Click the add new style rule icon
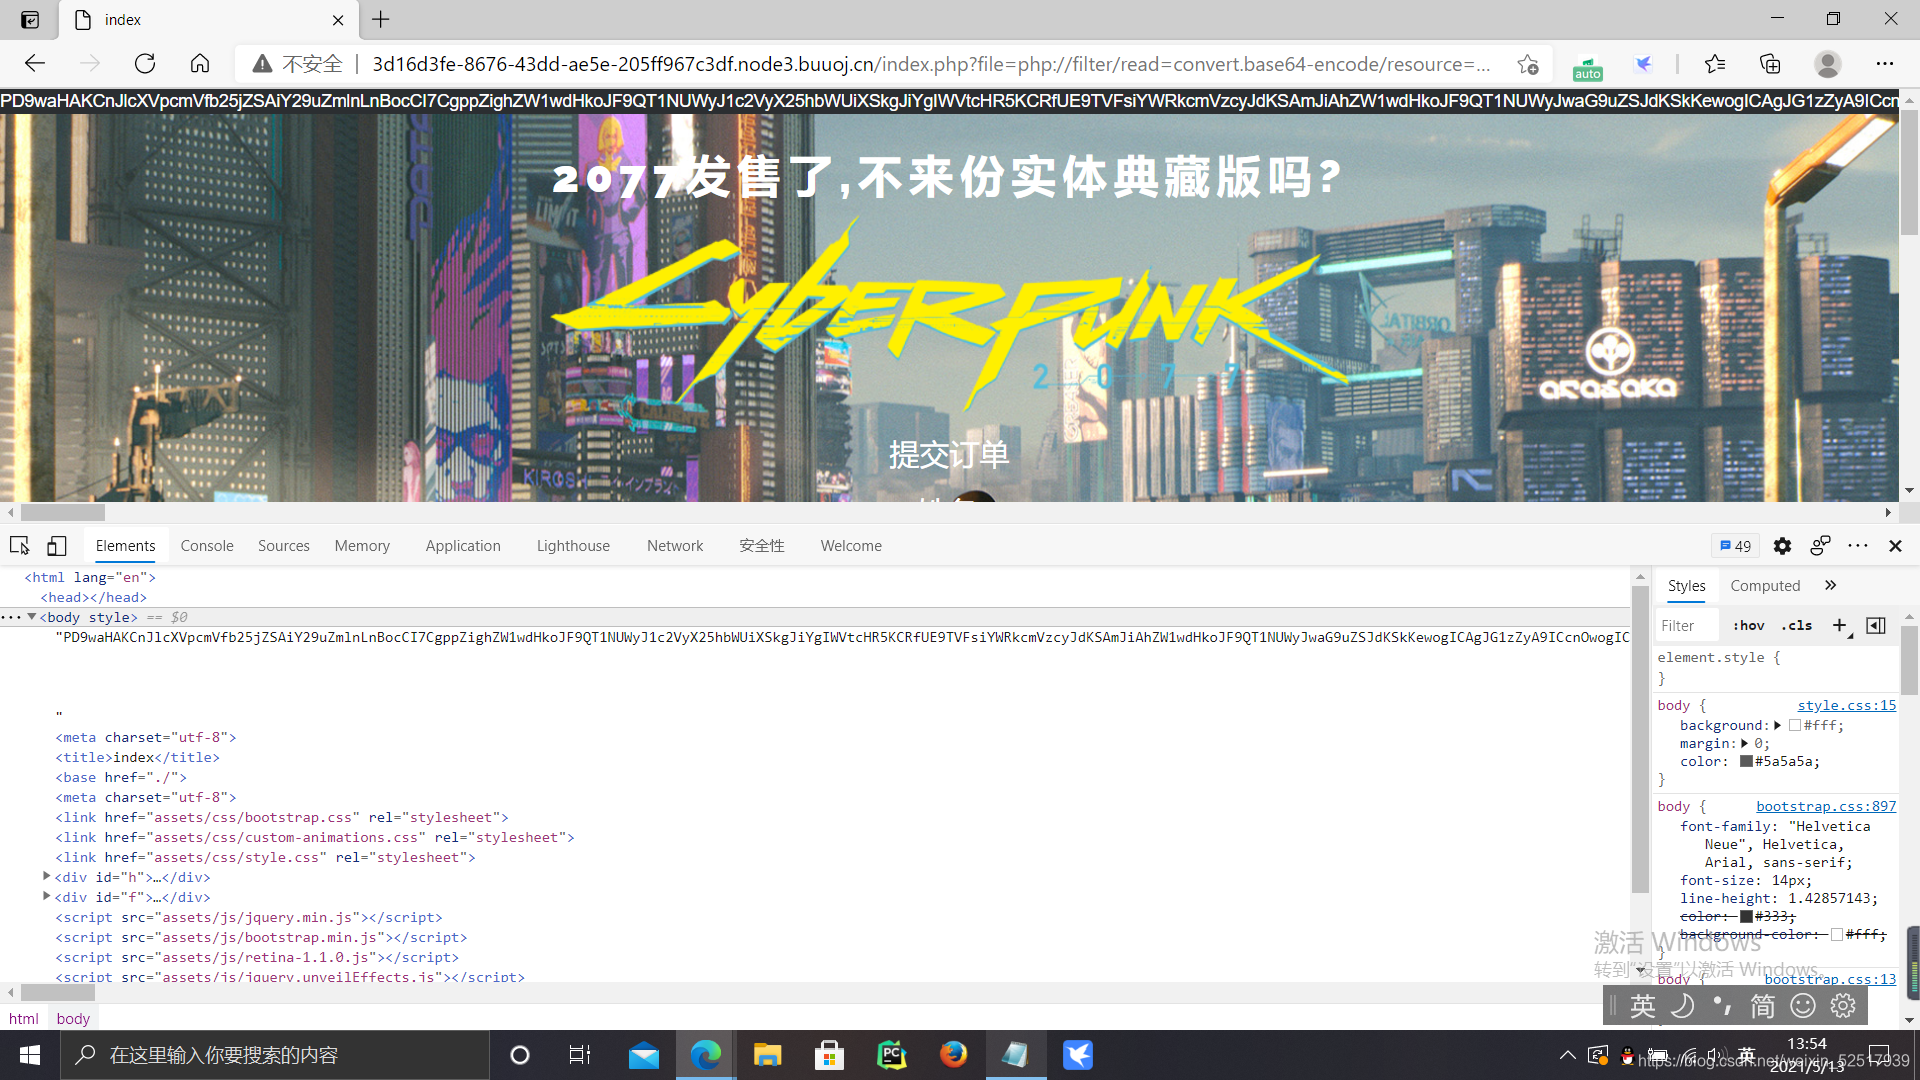Viewport: 1920px width, 1080px height. [1840, 624]
